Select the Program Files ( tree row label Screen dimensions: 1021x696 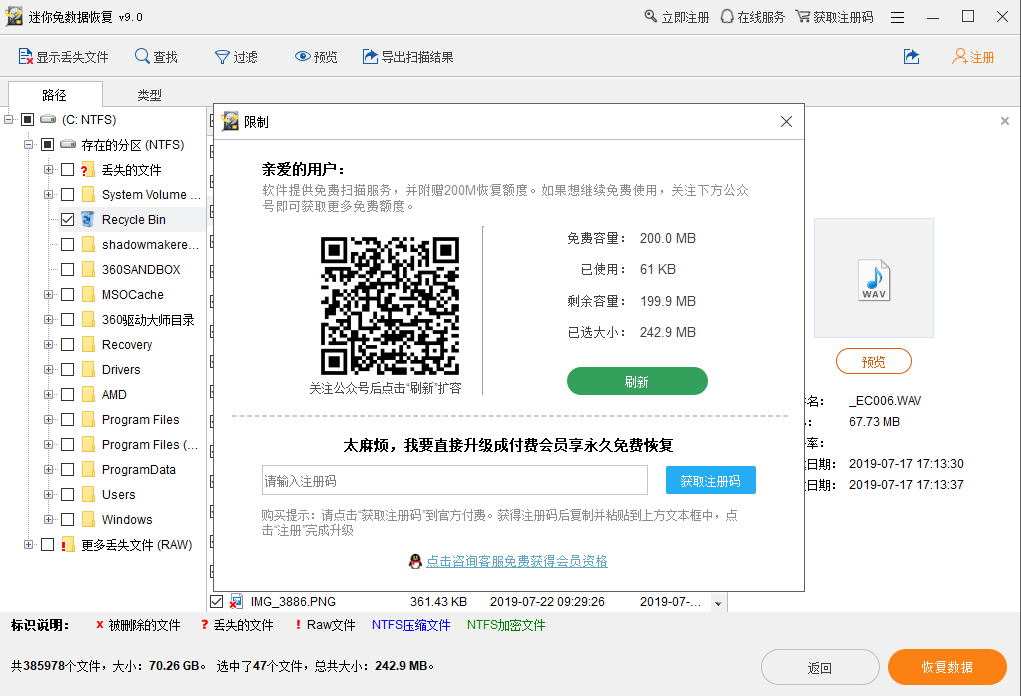(x=150, y=445)
